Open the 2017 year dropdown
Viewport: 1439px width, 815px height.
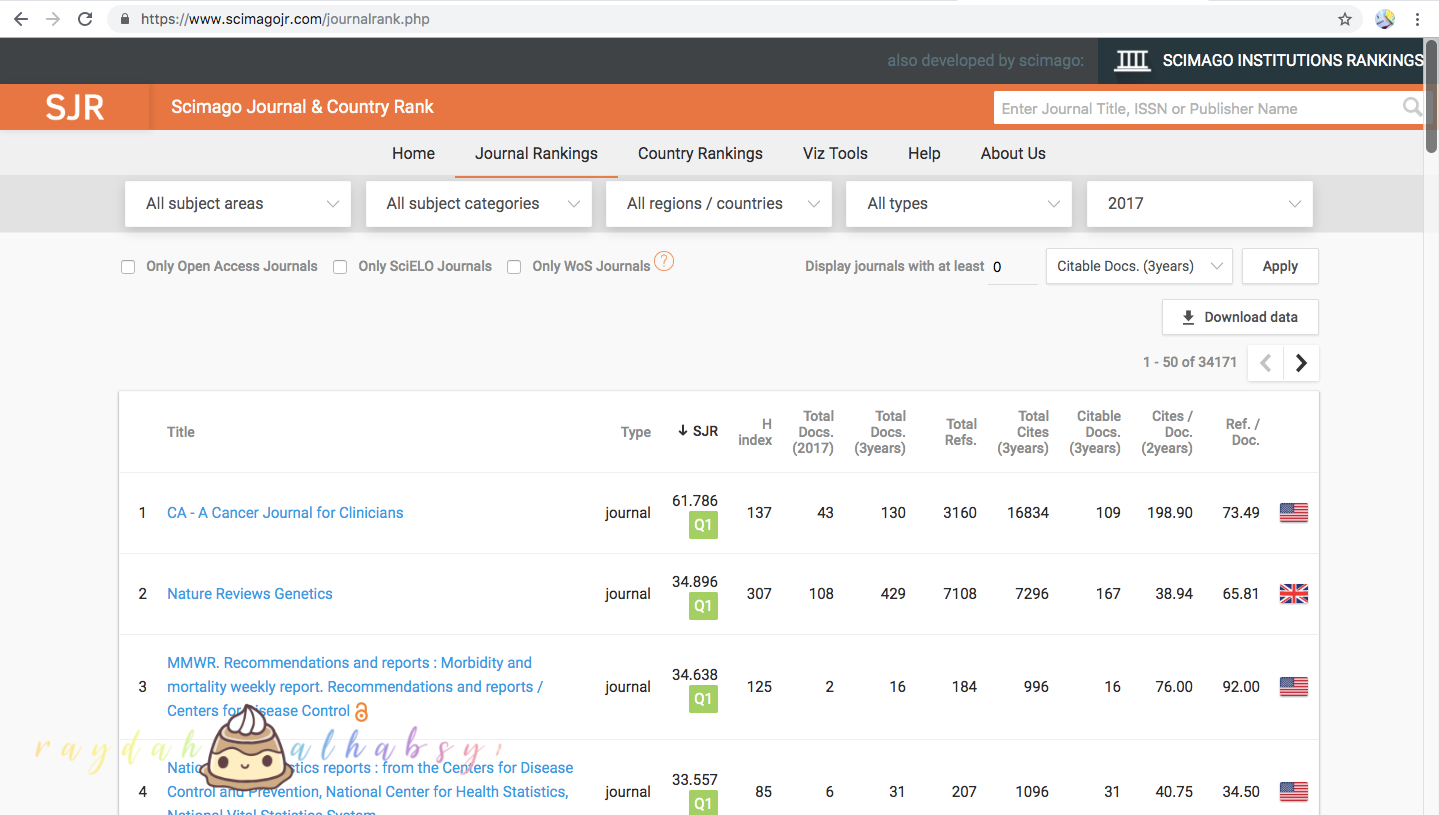[x=1200, y=204]
